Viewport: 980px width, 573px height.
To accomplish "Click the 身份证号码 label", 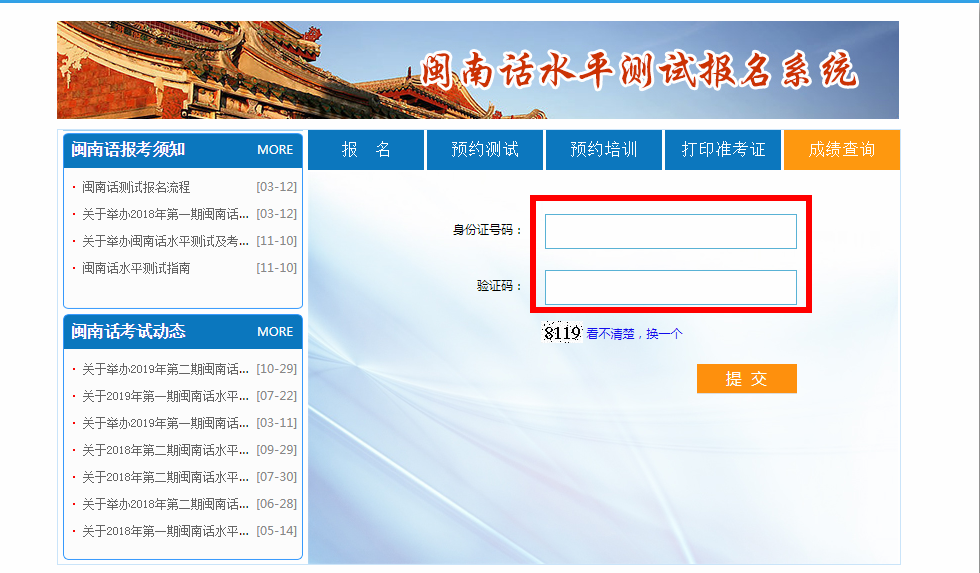I will point(487,230).
